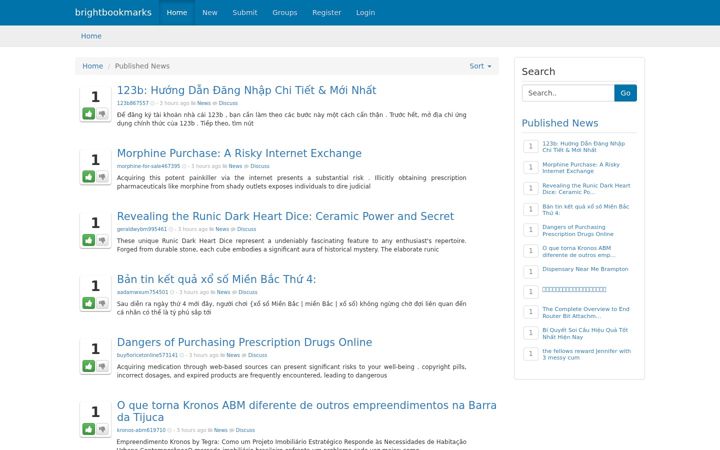720x450 pixels.
Task: Open the Register page
Action: (326, 12)
